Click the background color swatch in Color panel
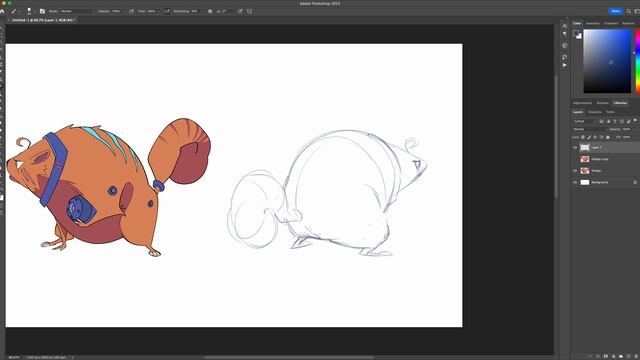Viewport: 640px width, 360px height. [580, 37]
